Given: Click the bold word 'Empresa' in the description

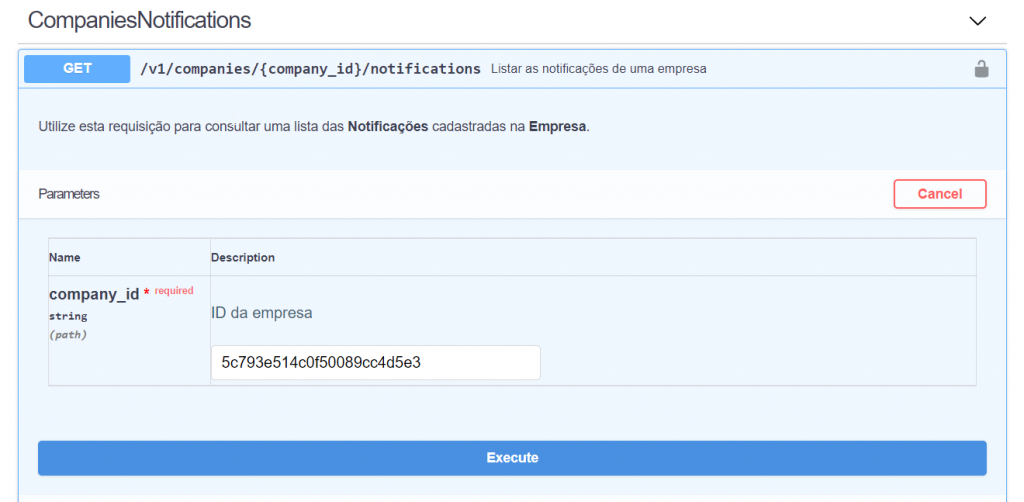Looking at the screenshot, I should pos(558,127).
